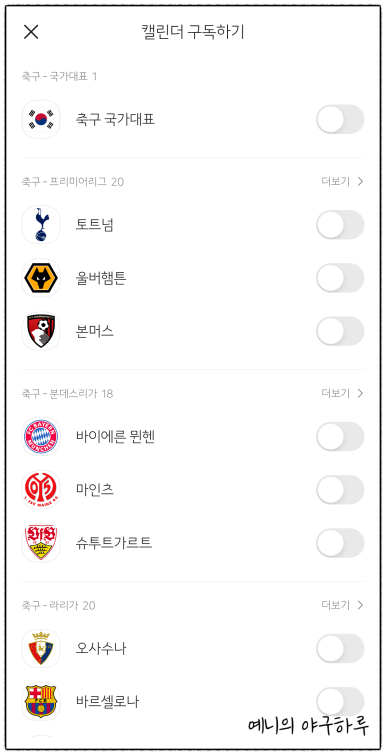The image size is (386, 755).
Task: Enable the 마인츠 subscription switch
Action: click(340, 490)
